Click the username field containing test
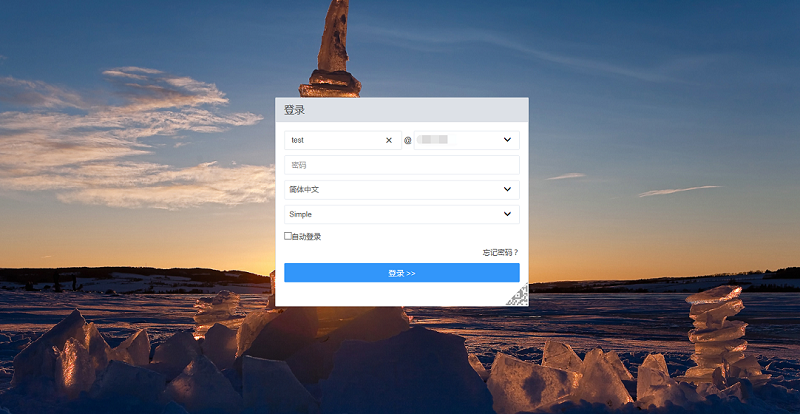The width and height of the screenshot is (800, 414). [343, 140]
